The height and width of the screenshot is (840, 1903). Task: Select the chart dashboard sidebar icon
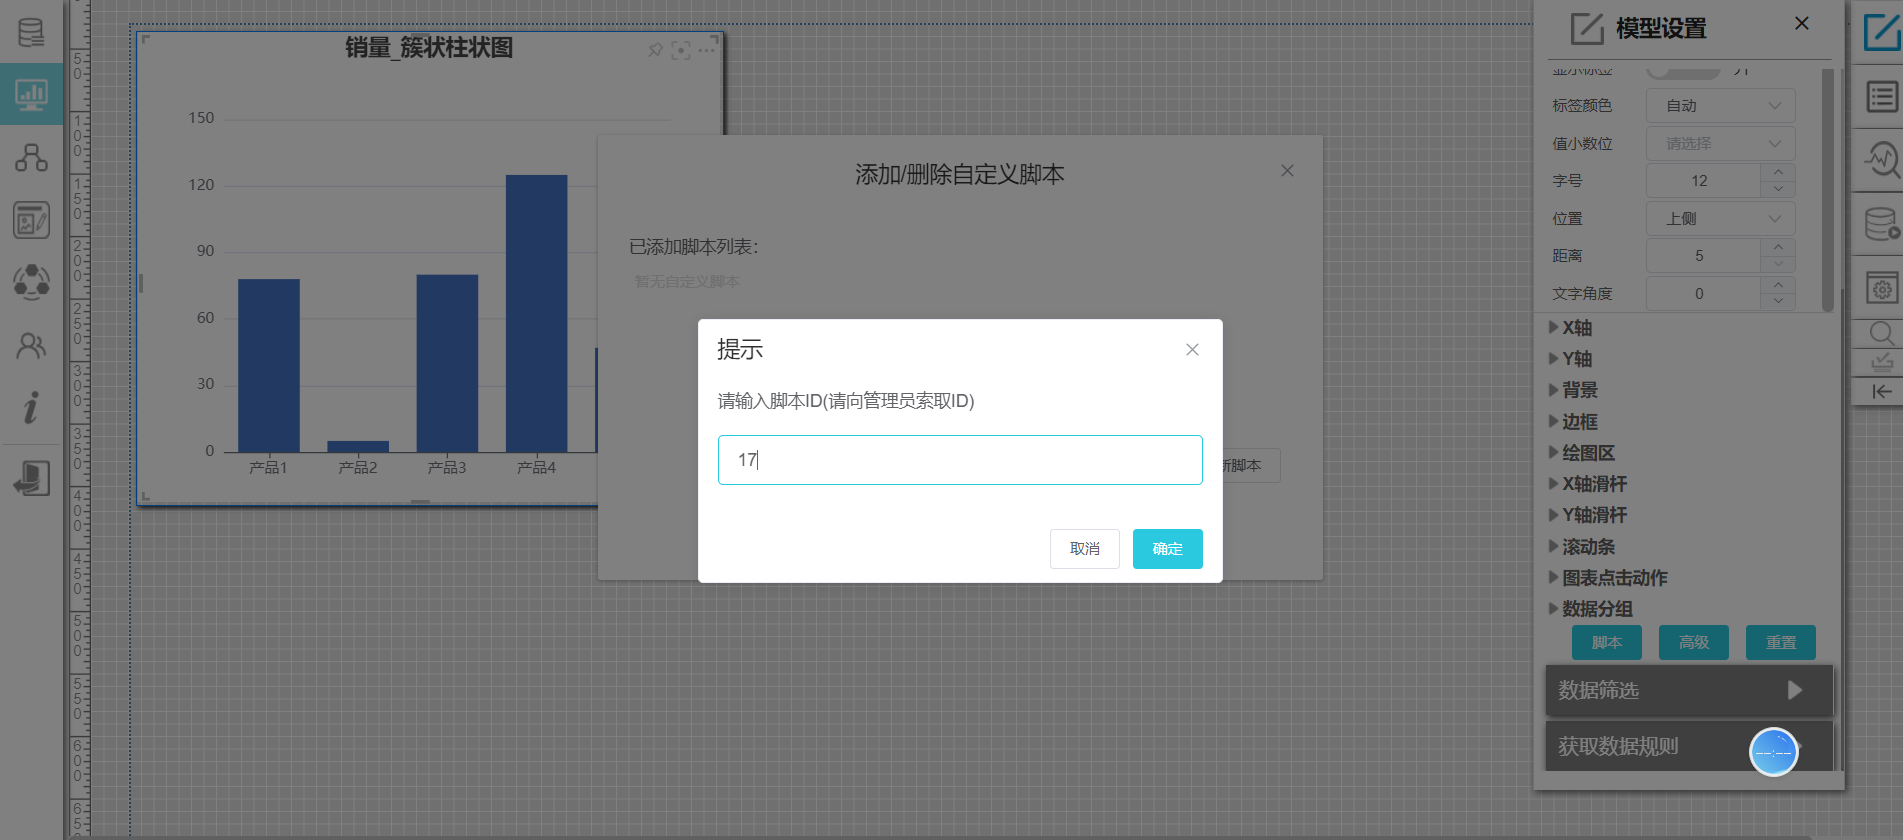click(31, 95)
